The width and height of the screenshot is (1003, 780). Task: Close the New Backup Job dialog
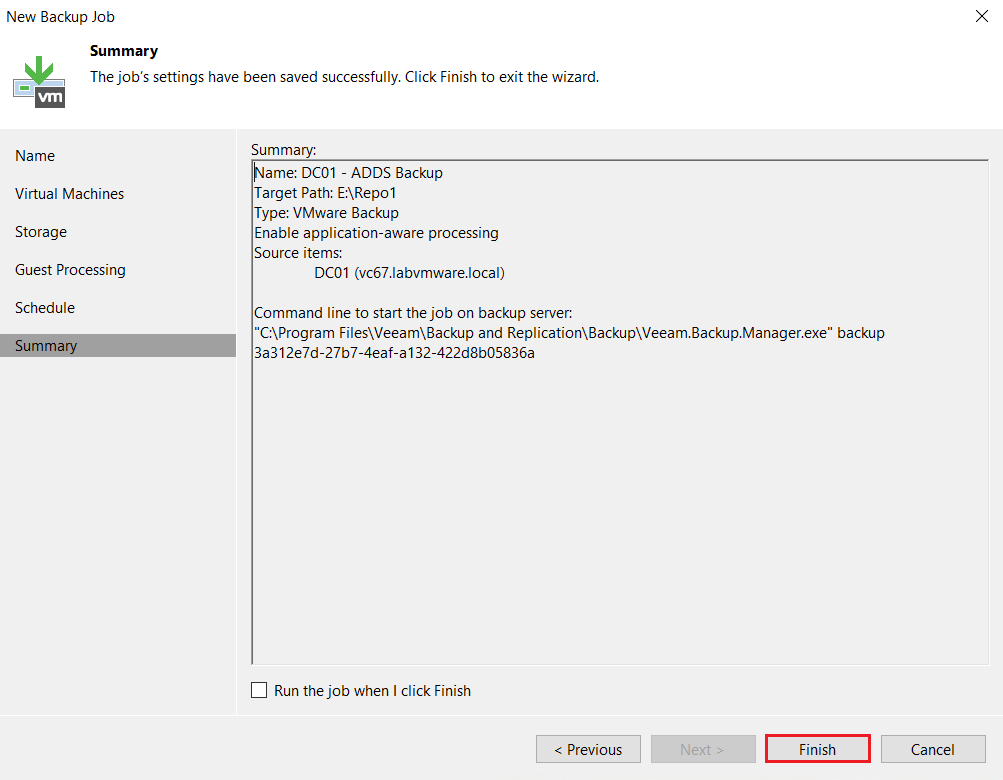click(981, 16)
